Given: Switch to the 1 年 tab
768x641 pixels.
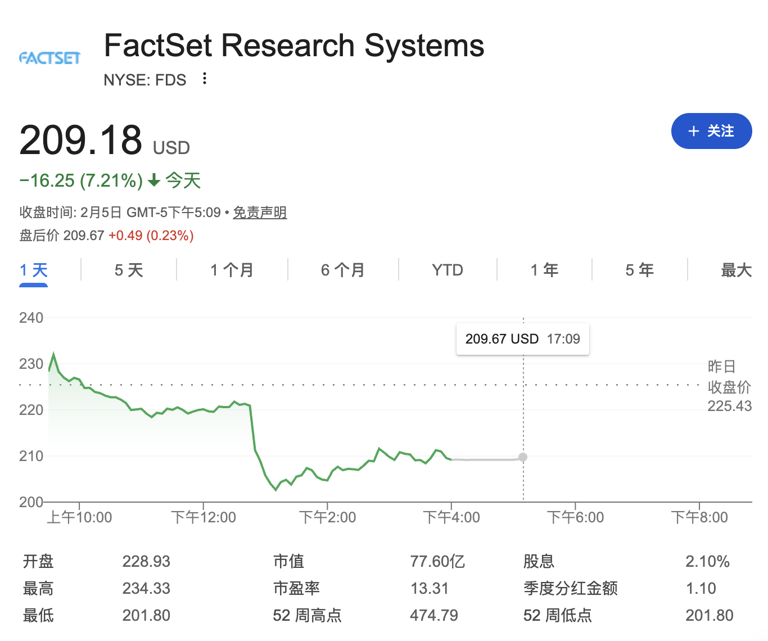Looking at the screenshot, I should pos(544,270).
